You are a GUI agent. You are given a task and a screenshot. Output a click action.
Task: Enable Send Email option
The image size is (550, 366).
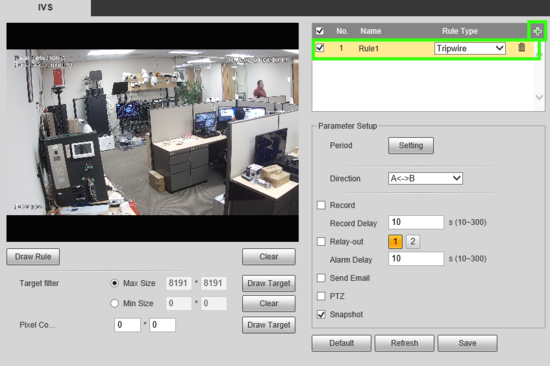pyautogui.click(x=321, y=278)
